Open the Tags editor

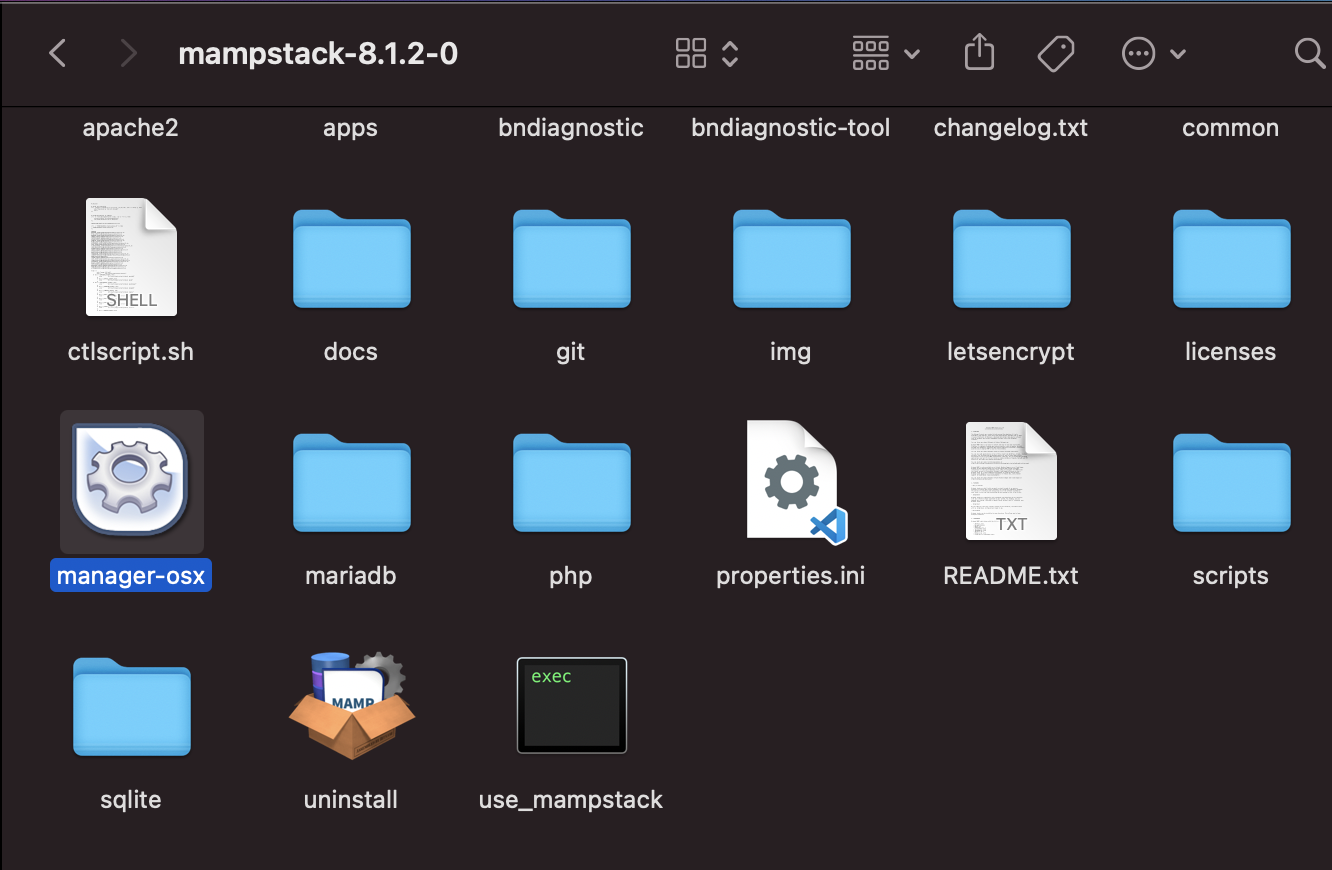pos(1056,54)
